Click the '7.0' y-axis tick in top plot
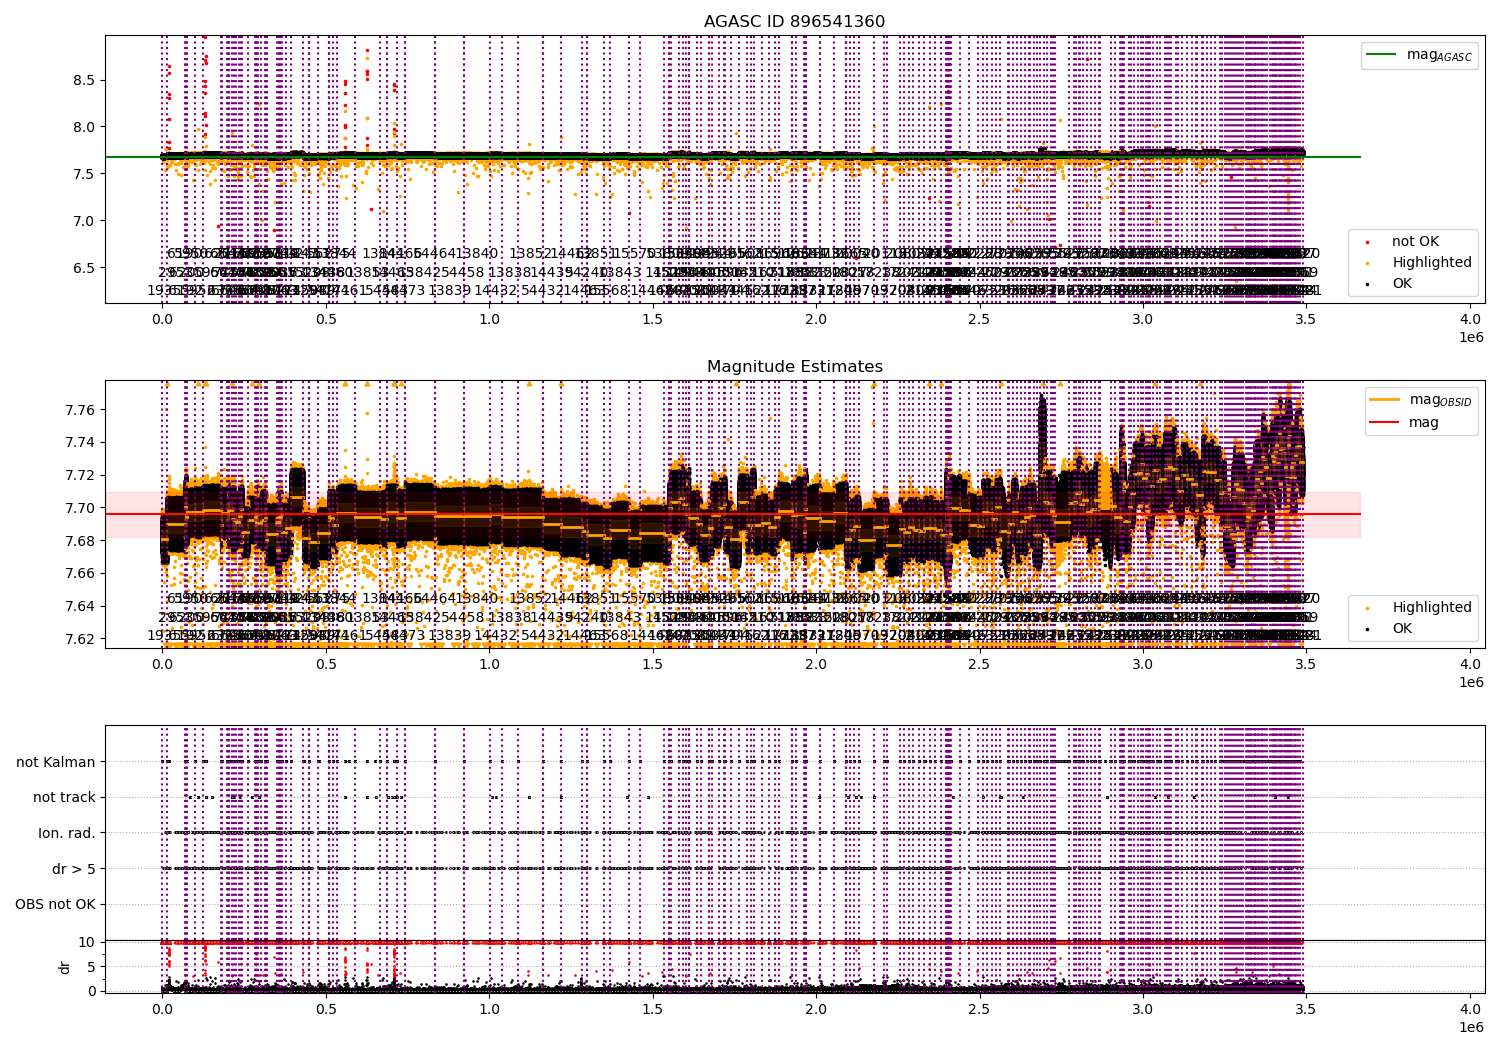Image resolution: width=1500 pixels, height=1050 pixels. [83, 221]
